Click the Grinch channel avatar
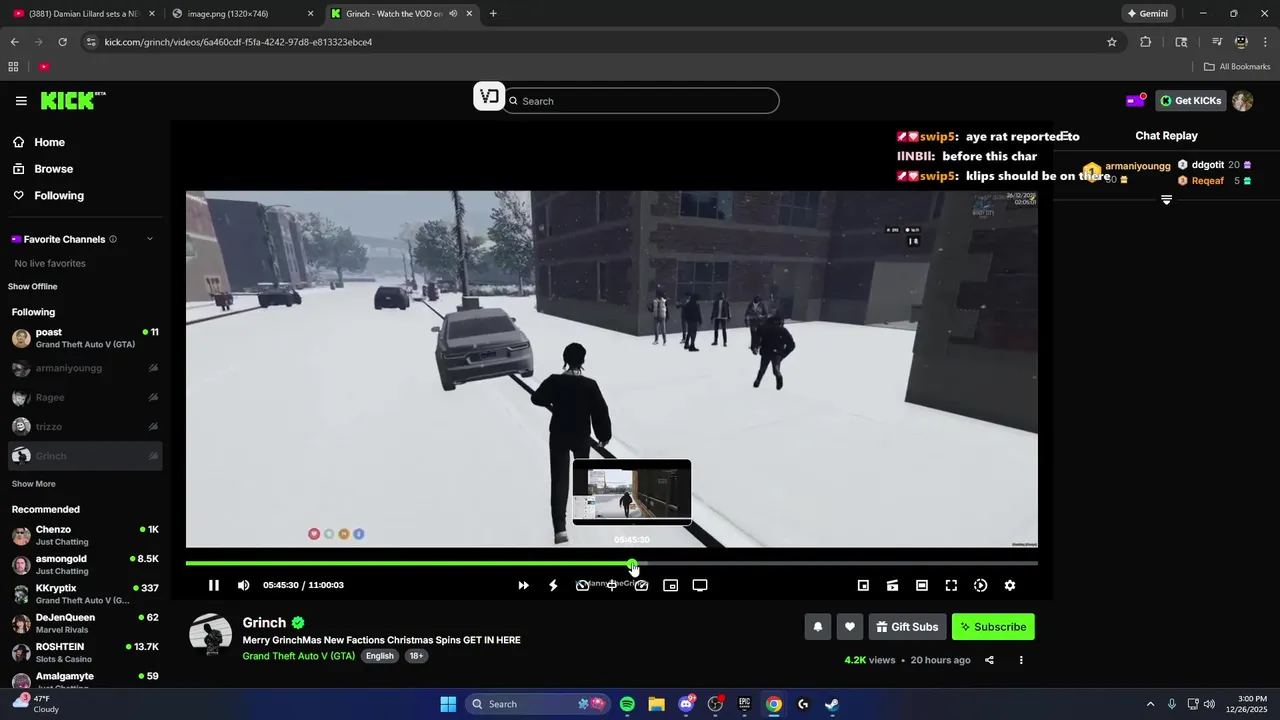 pos(210,636)
